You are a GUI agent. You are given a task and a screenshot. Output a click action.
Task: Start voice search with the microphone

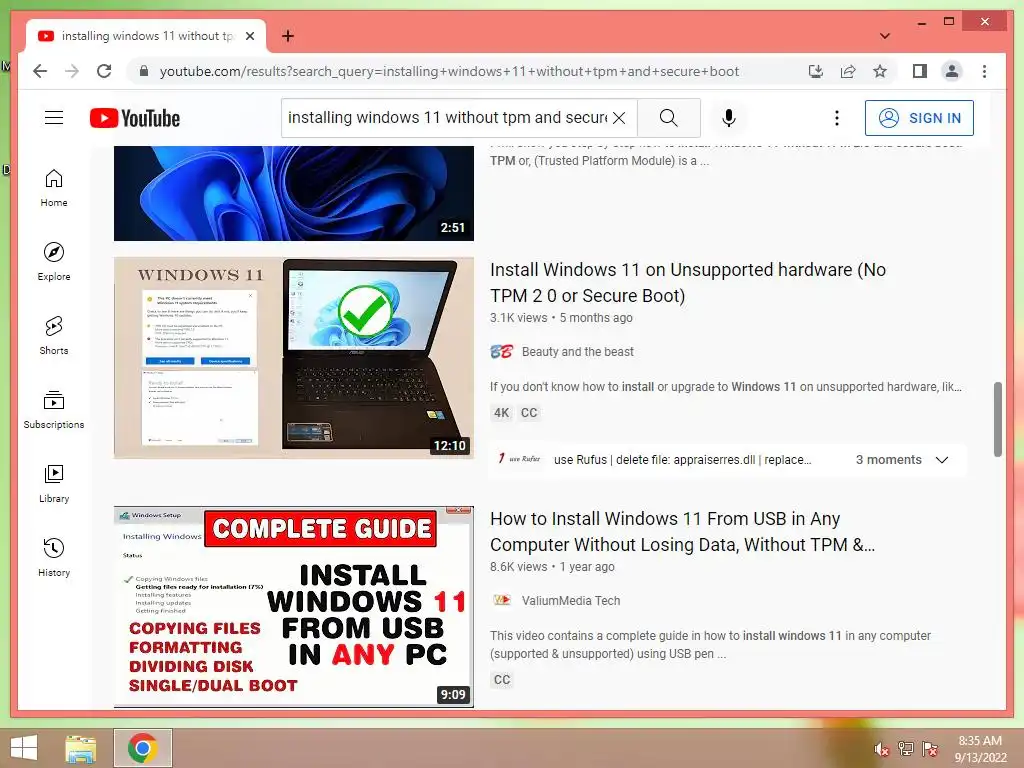point(729,118)
